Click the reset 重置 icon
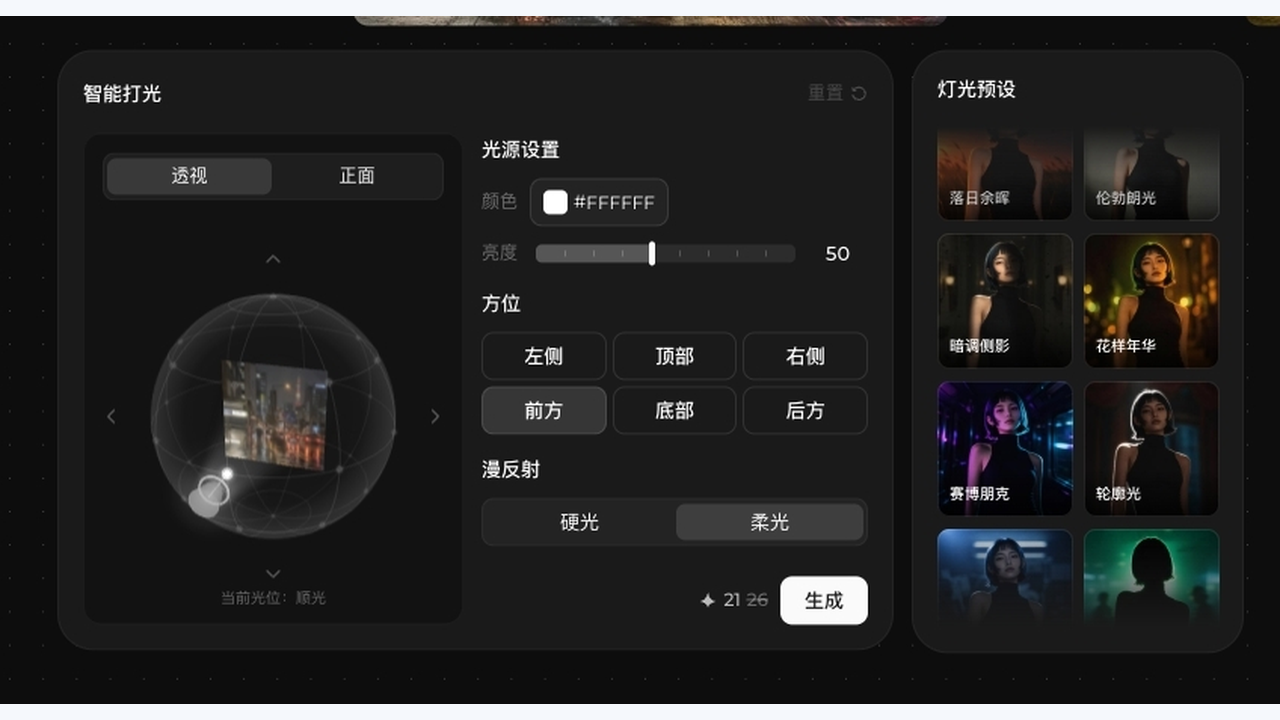The height and width of the screenshot is (720, 1280). (859, 93)
